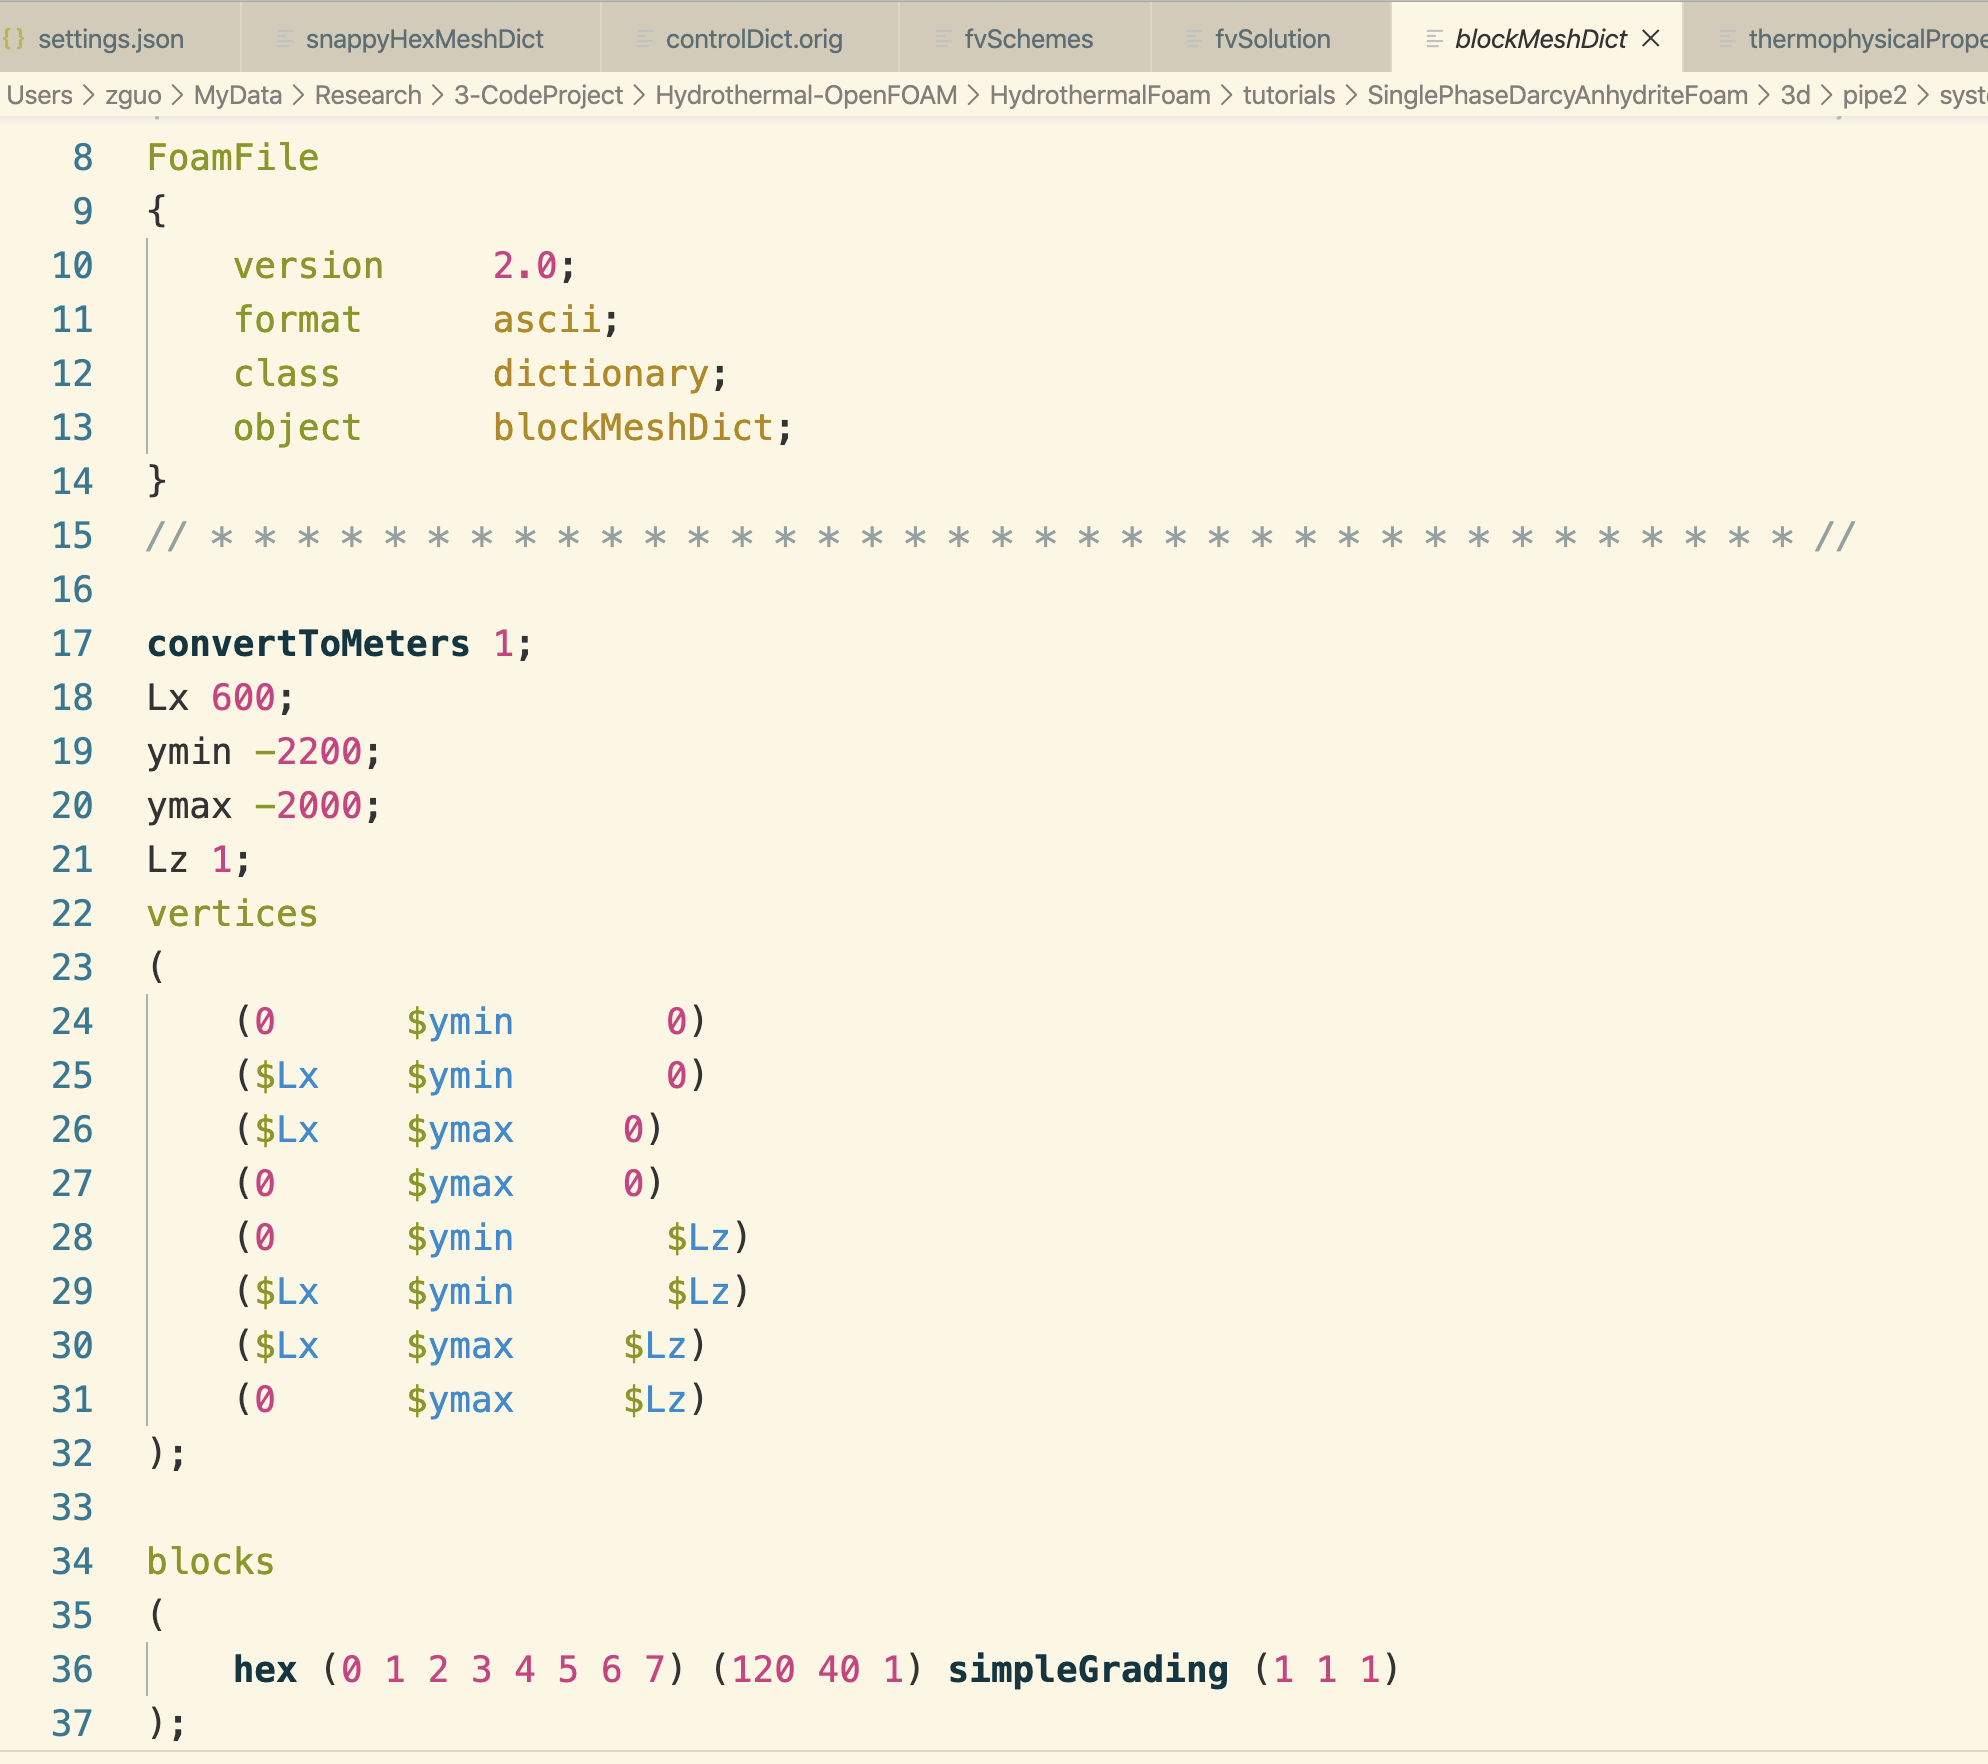Place cursor on convertToMeters keyword
The height and width of the screenshot is (1764, 1988).
308,644
